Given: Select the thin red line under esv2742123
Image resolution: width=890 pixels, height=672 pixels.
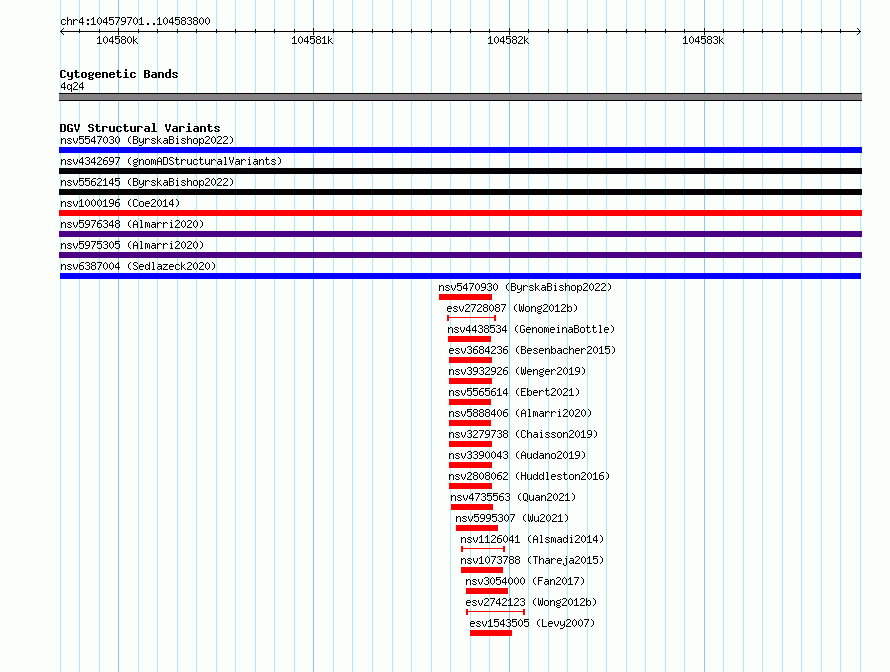Looking at the screenshot, I should (496, 612).
